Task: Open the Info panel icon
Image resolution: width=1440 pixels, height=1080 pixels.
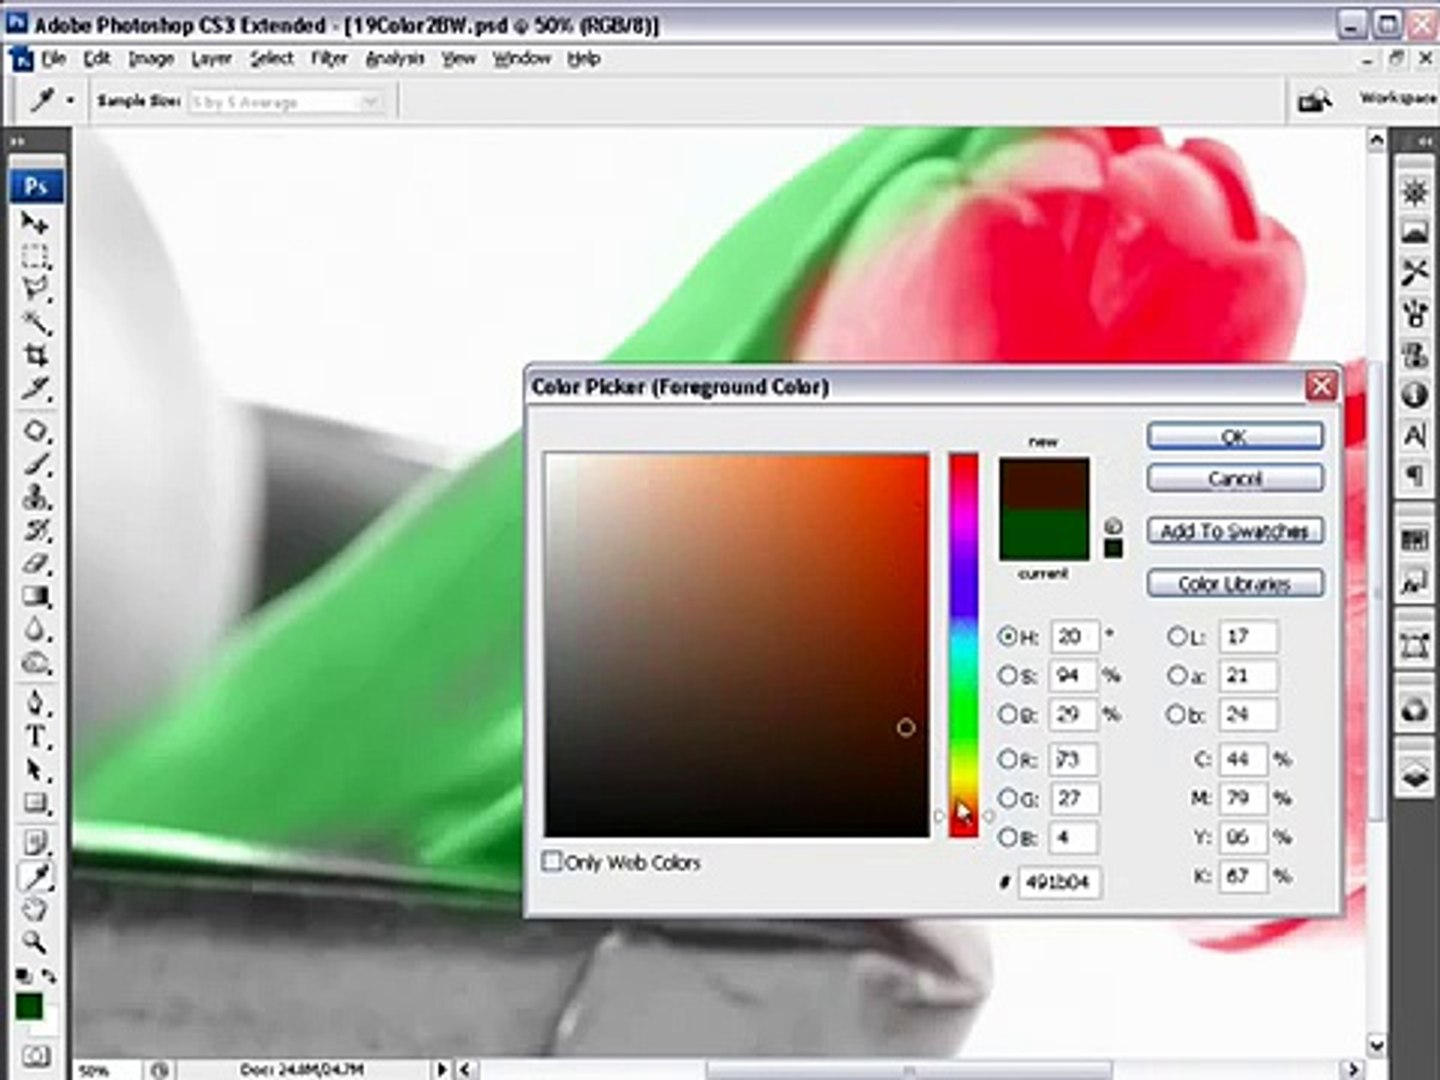Action: pyautogui.click(x=1414, y=395)
